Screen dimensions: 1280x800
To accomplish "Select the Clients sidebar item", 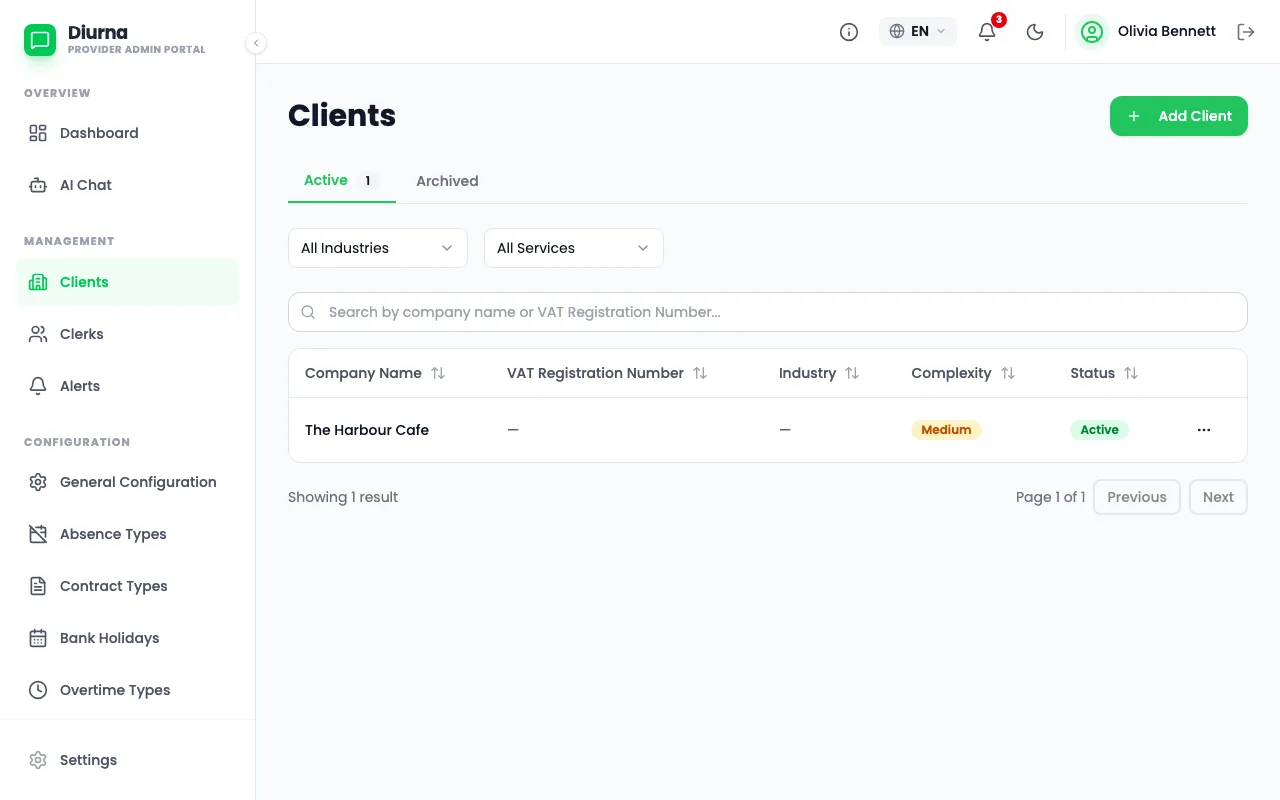I will click(x=128, y=282).
